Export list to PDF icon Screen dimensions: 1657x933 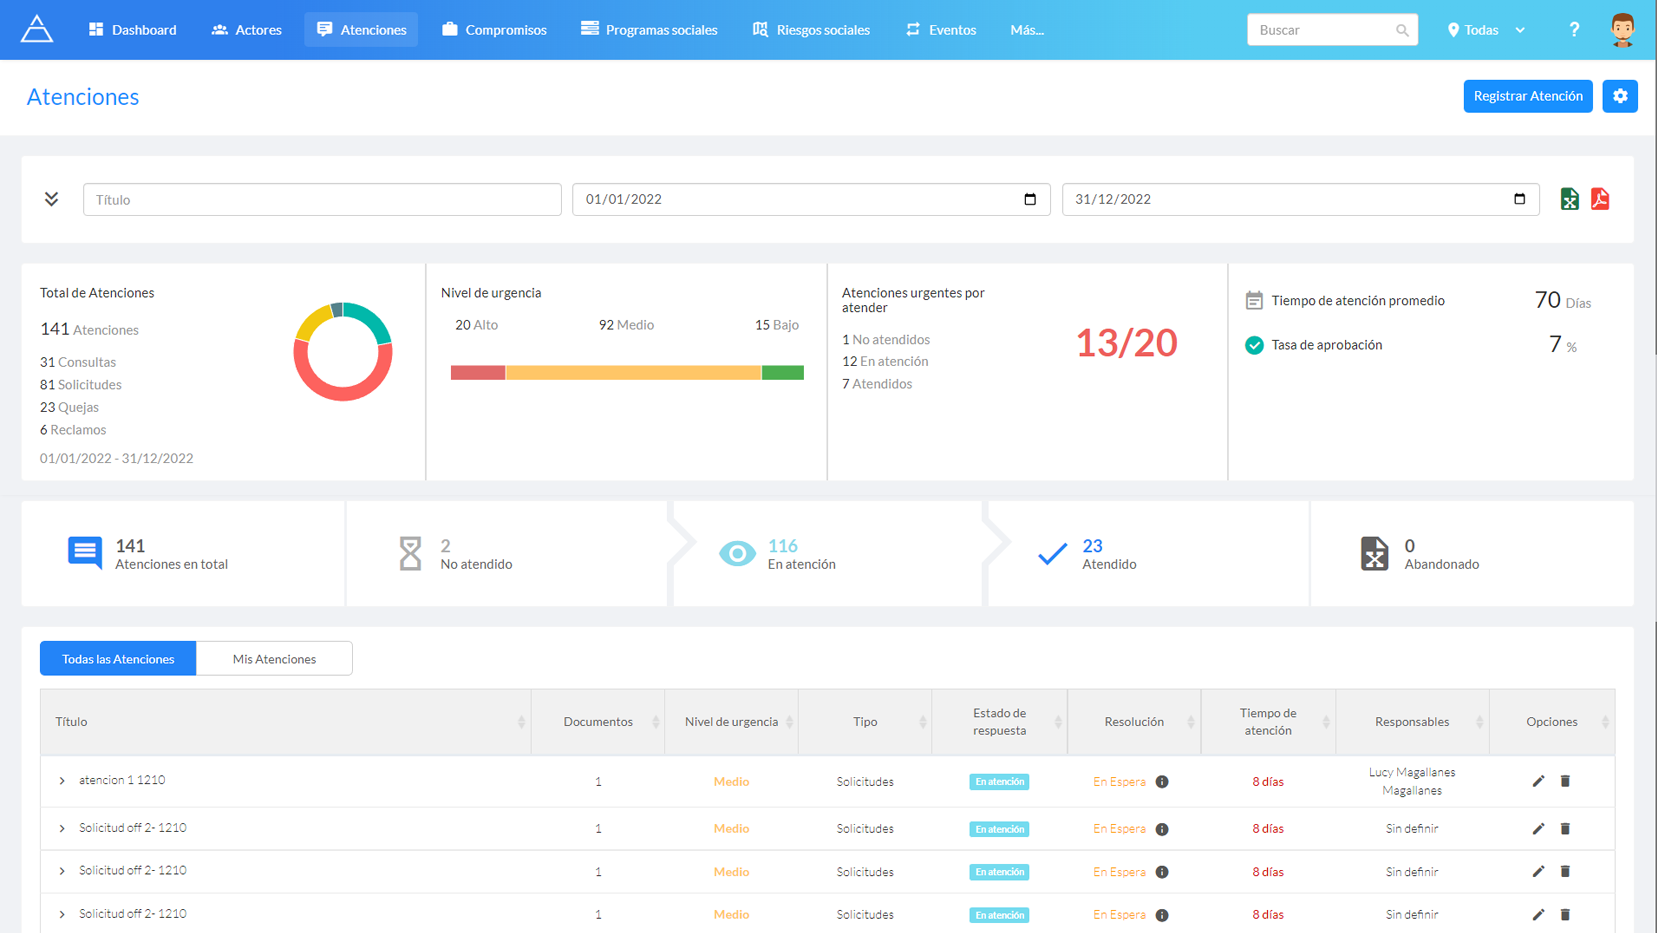1600,199
